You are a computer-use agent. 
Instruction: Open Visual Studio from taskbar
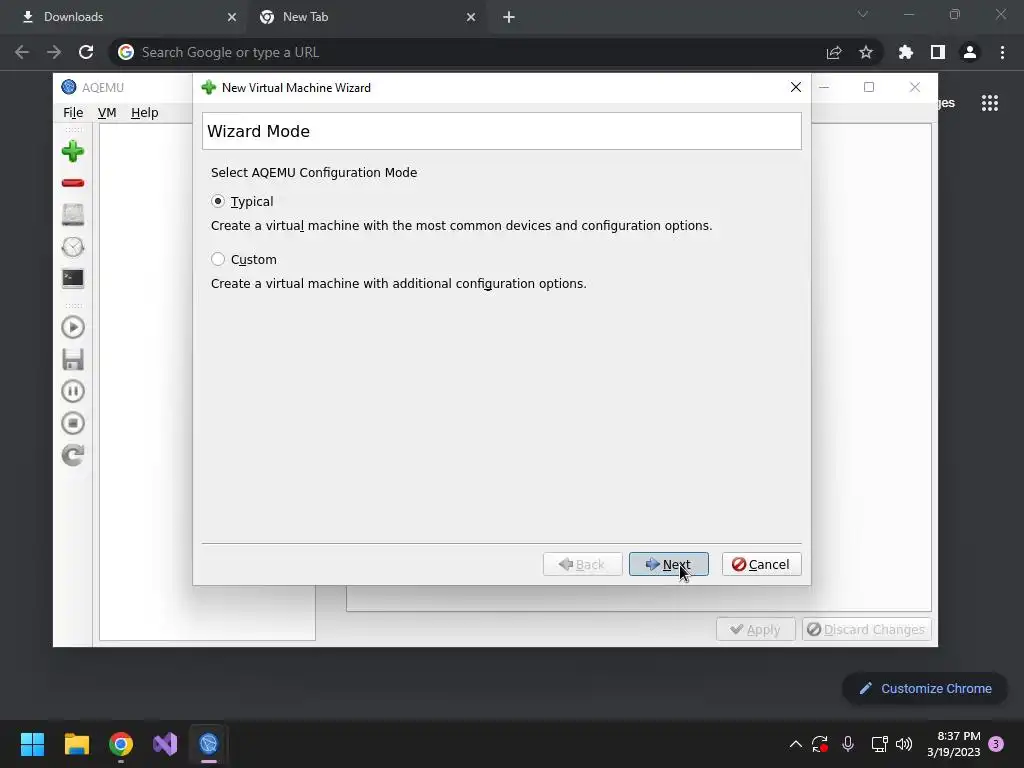coord(165,744)
